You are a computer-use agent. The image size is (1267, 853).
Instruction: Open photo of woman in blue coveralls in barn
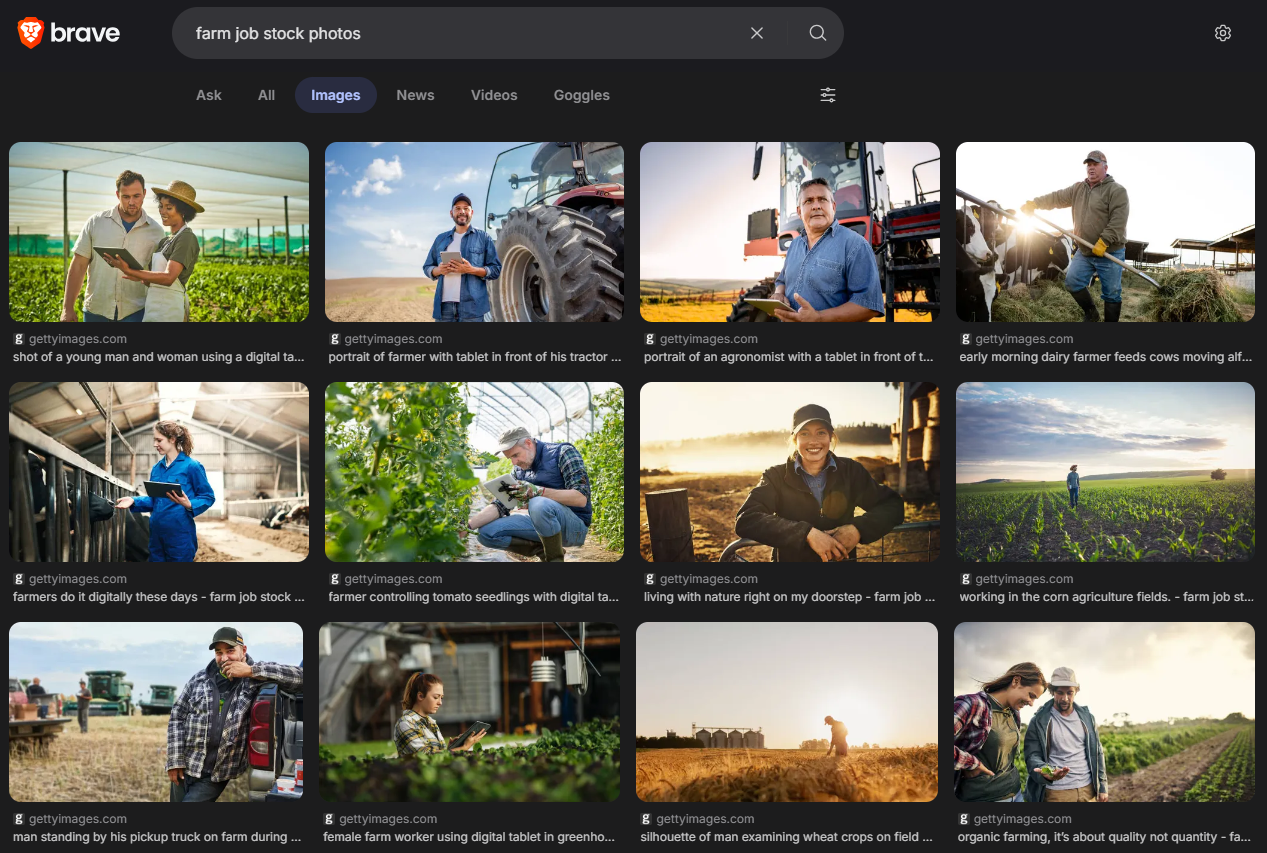[x=159, y=472]
